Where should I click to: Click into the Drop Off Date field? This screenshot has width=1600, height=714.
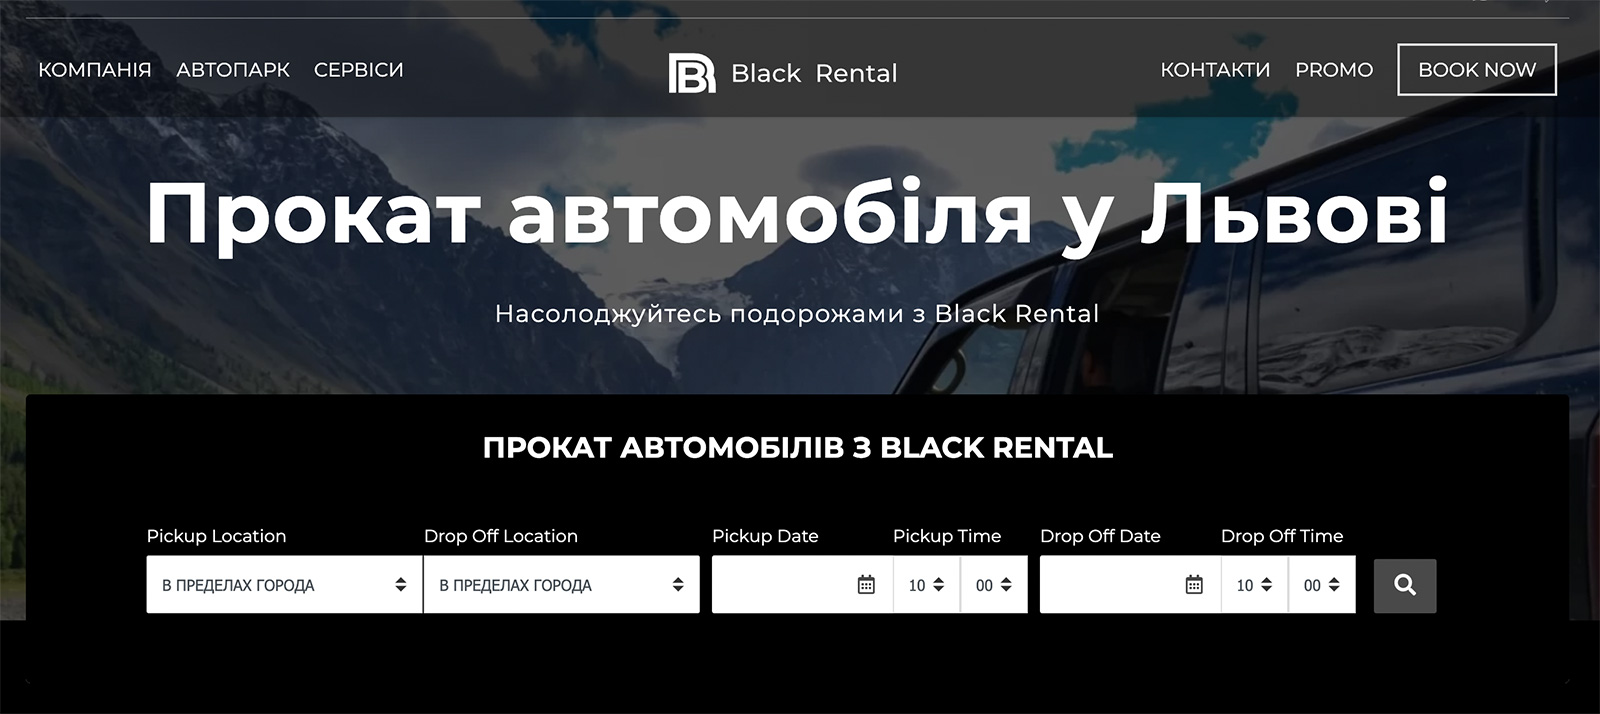[x=1110, y=585]
